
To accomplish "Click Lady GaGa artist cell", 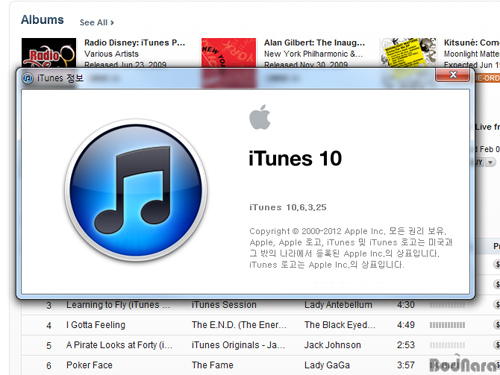I will pos(327,365).
